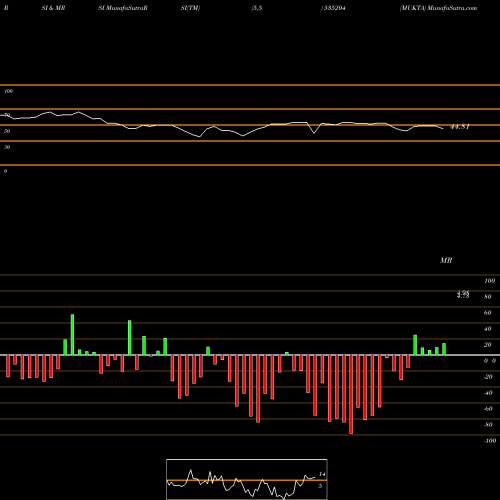Open the mini RSI overview thumbnail chart
Image resolution: width=500 pixels, height=500 pixels.
pyautogui.click(x=247, y=479)
